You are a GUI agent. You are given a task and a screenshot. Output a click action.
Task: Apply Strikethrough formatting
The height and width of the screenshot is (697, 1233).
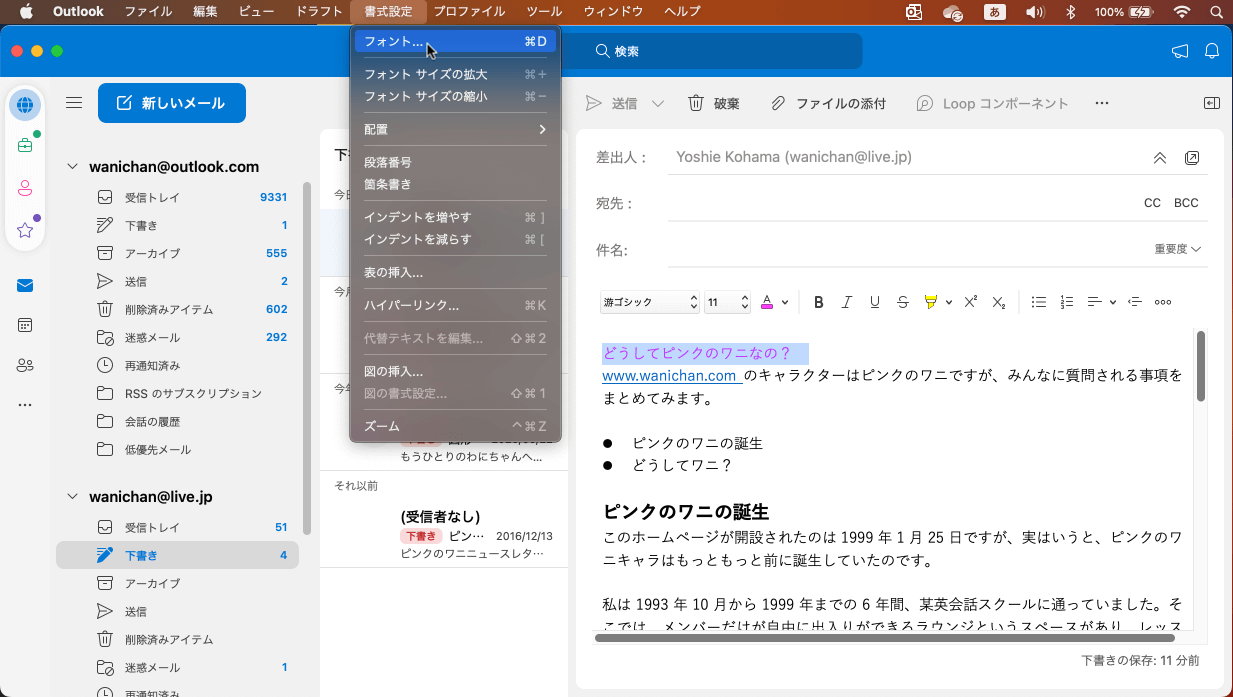(903, 302)
